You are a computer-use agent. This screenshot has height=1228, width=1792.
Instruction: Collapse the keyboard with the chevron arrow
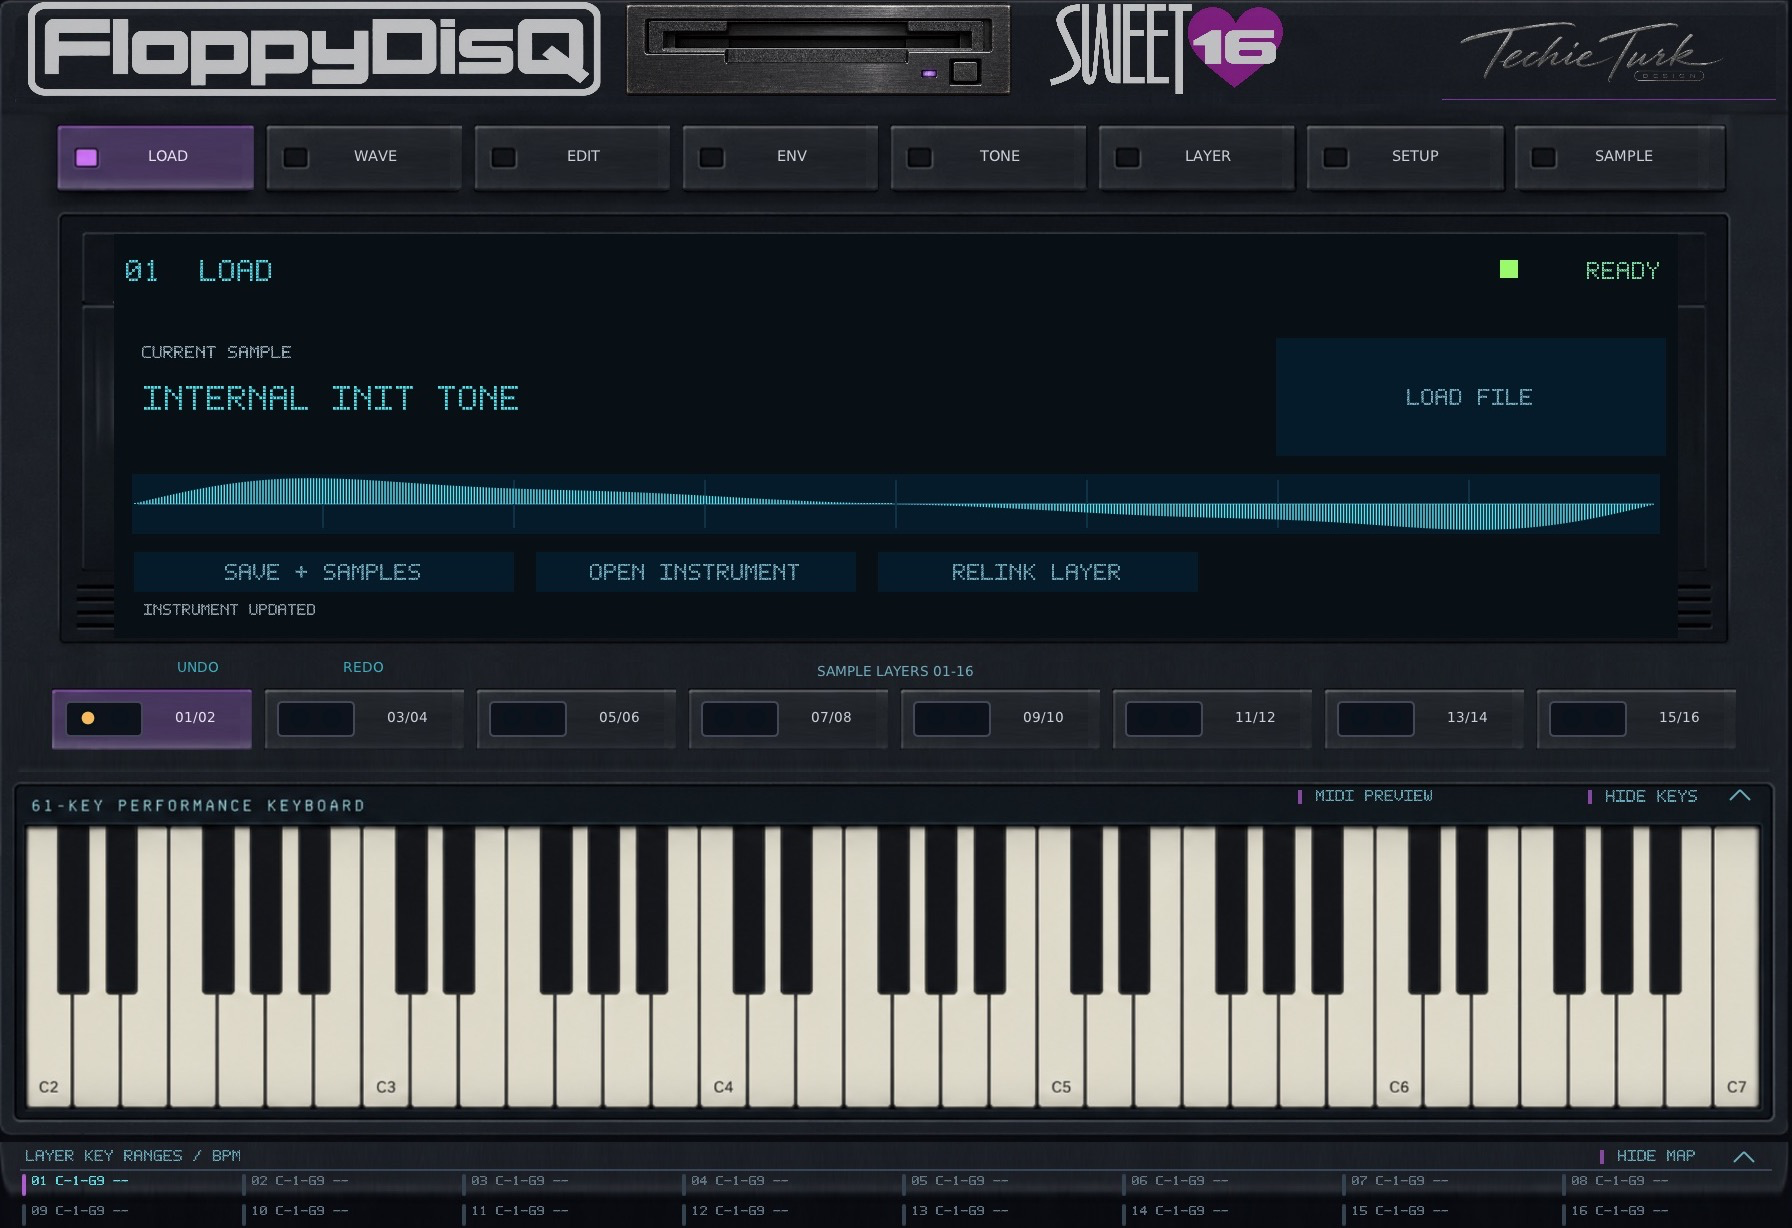1740,796
